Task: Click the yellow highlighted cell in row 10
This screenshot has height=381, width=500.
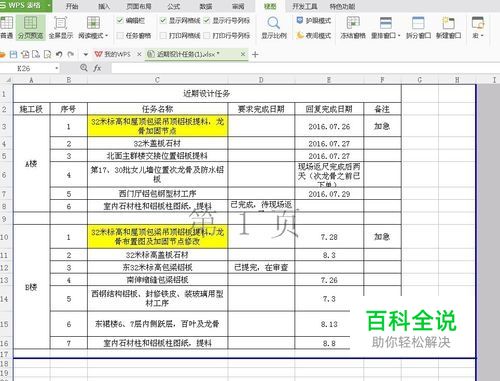Action: 157,237
